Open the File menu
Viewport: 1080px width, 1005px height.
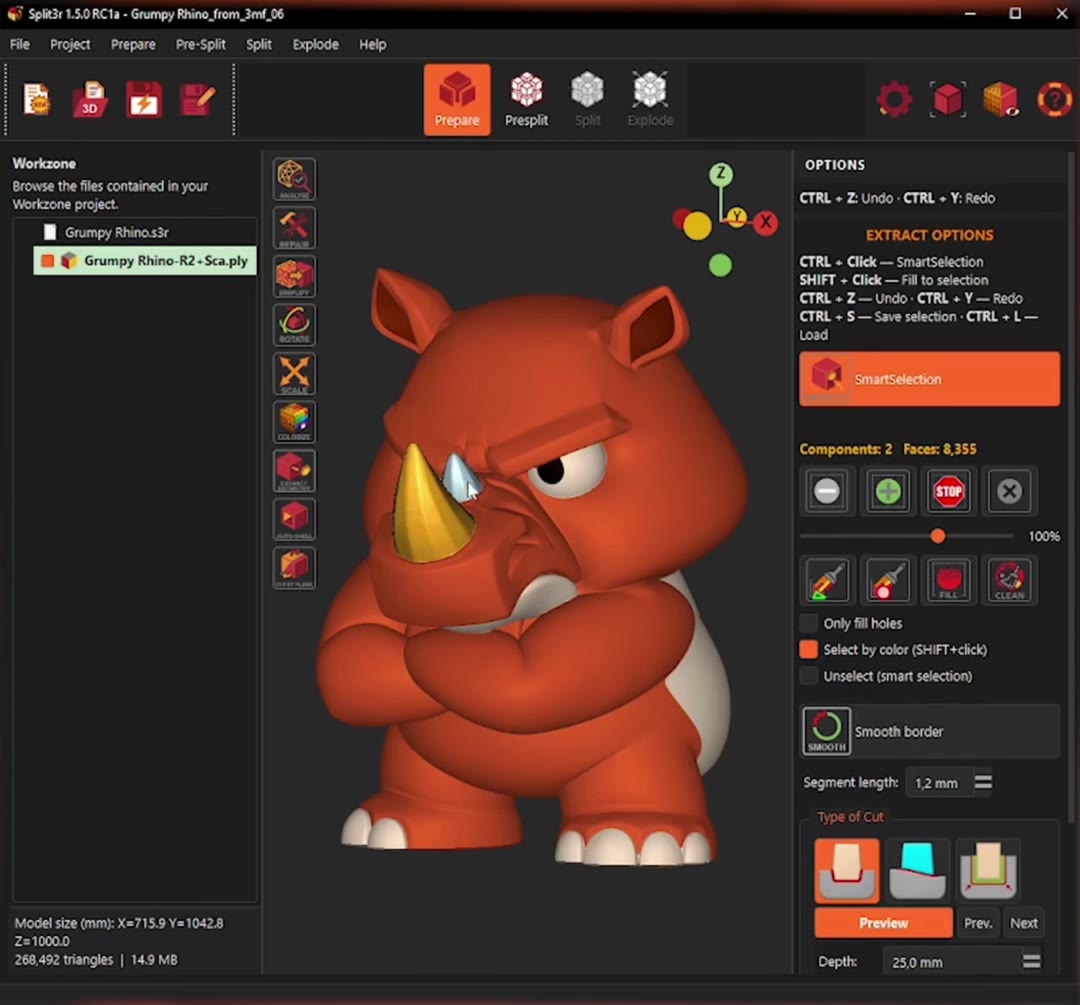click(x=19, y=44)
